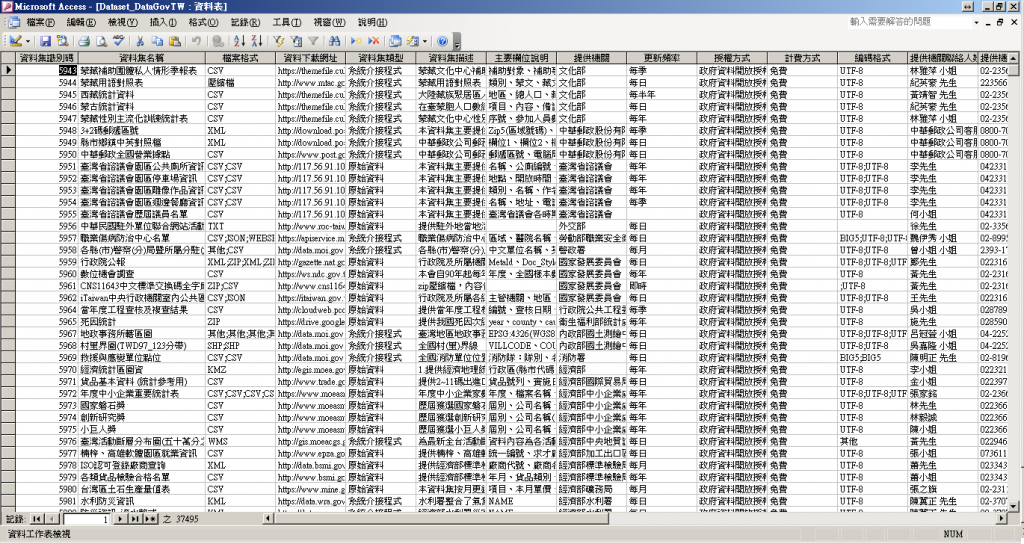Select the 資料集識別碼 column header
This screenshot has height=544, width=1024.
coord(46,58)
